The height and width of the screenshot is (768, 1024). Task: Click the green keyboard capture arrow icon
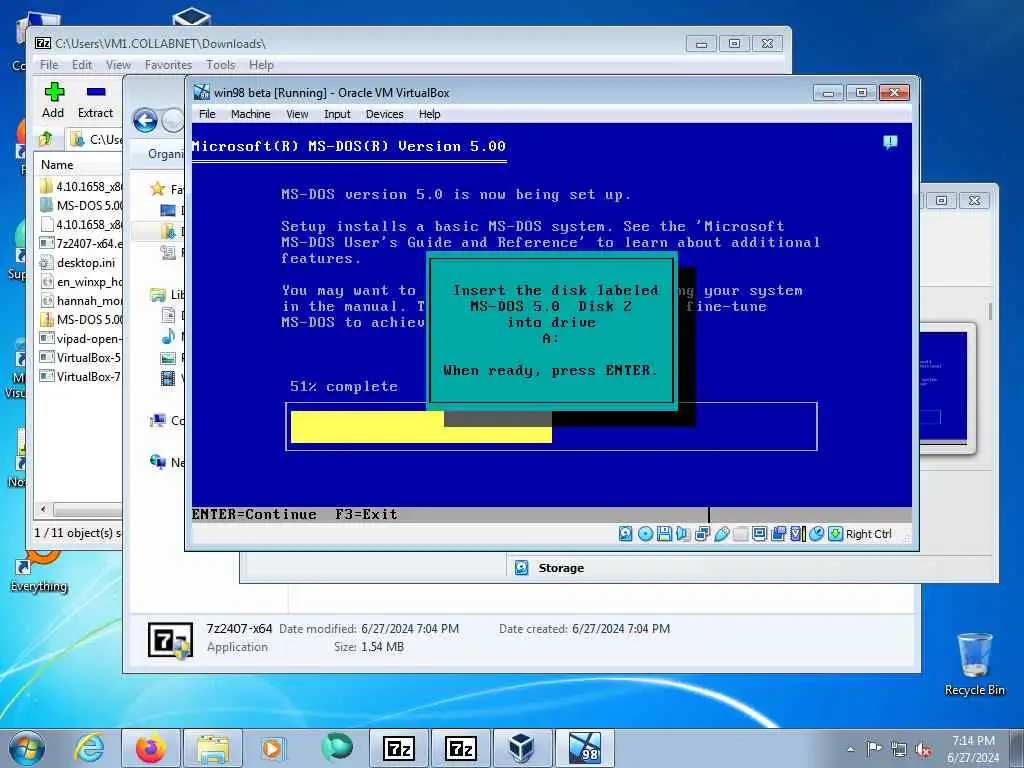[835, 534]
